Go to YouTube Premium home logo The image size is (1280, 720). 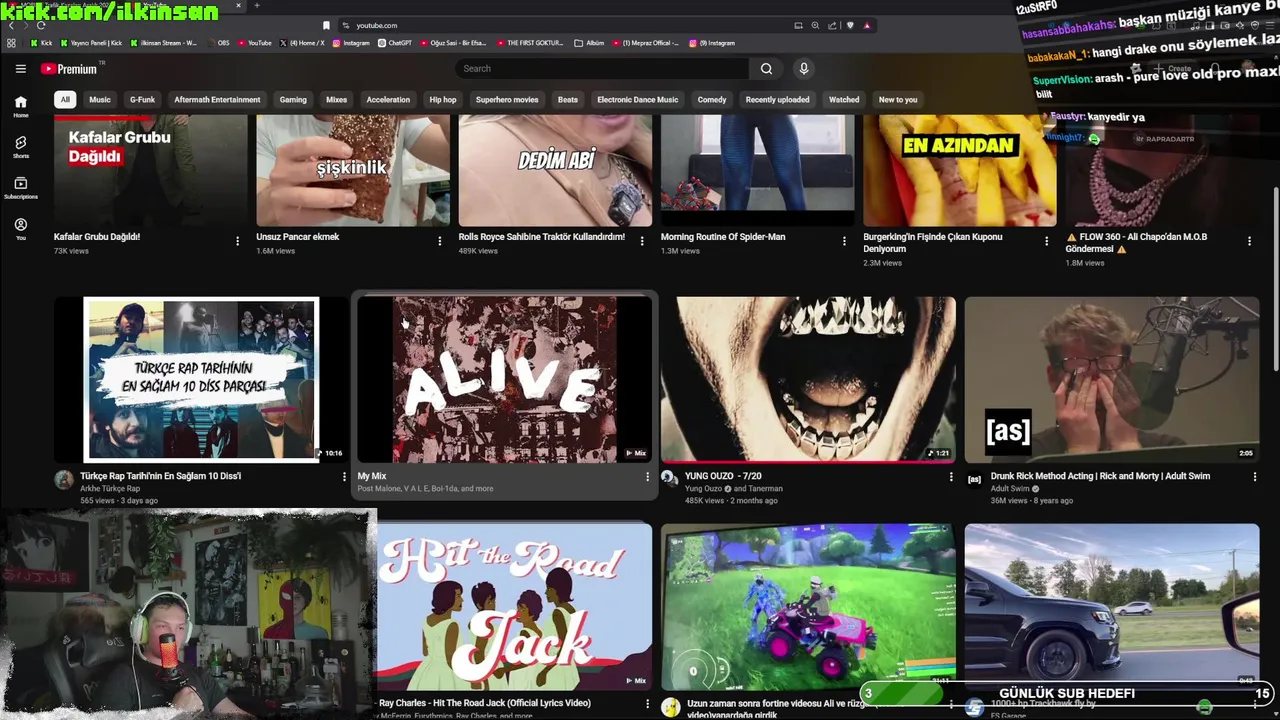point(70,69)
